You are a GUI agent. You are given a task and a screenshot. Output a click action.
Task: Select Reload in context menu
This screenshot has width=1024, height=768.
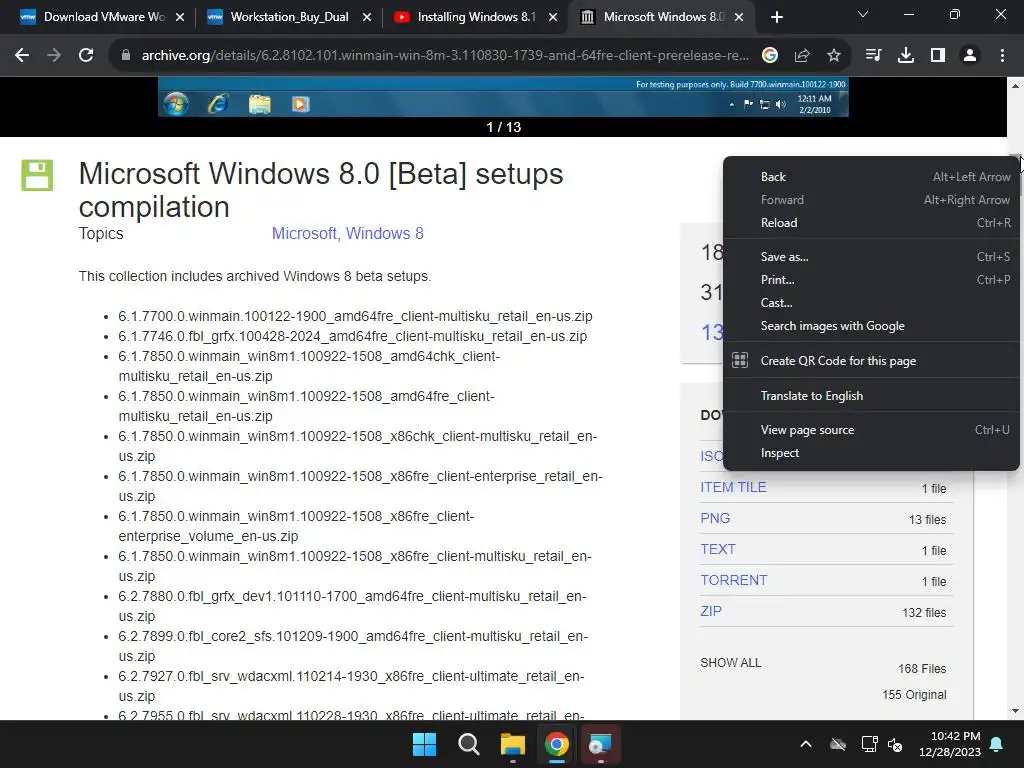871,223
